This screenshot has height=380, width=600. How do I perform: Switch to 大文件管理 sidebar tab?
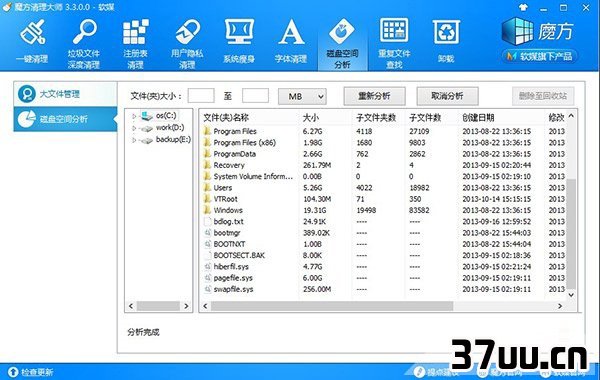coord(65,94)
